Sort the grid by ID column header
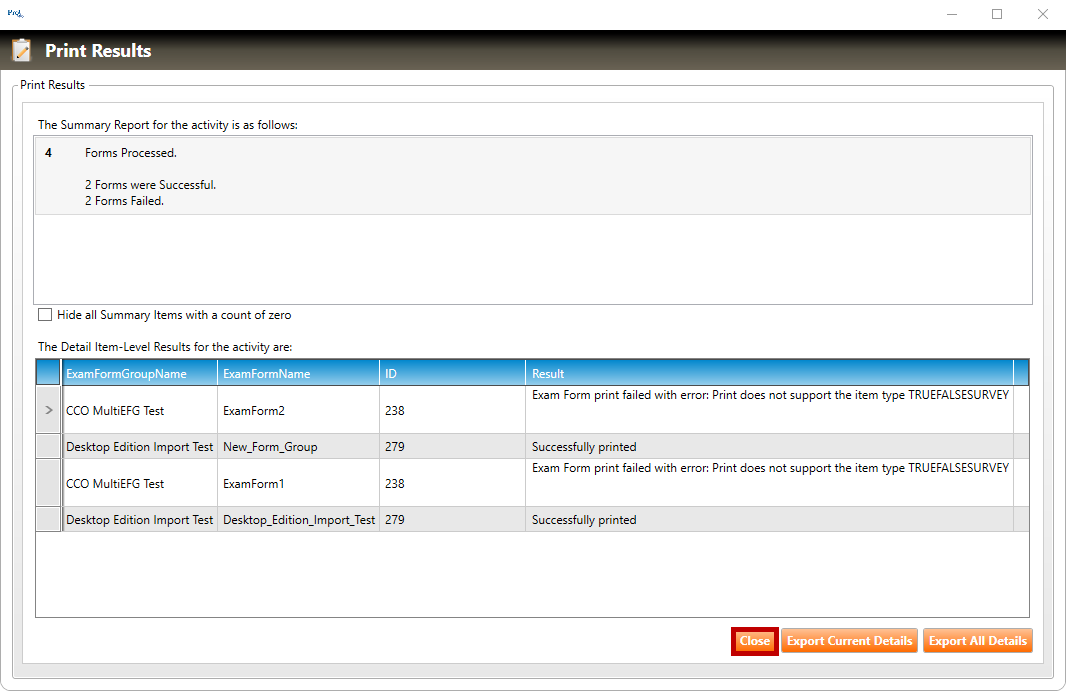 pos(452,373)
